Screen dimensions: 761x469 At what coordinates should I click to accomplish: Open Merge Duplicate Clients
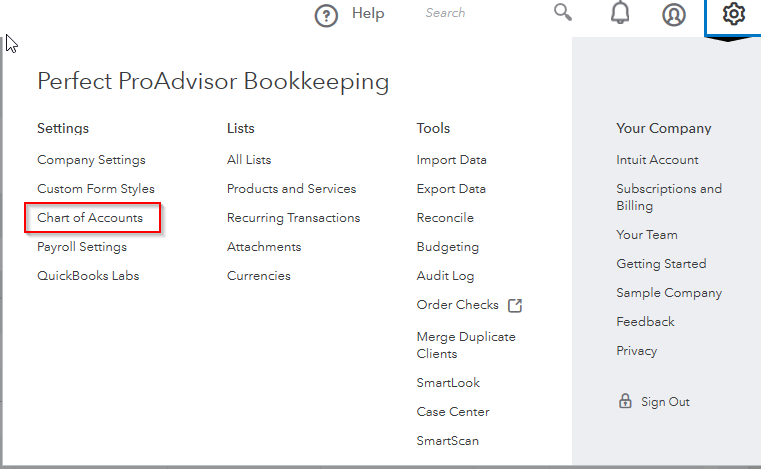point(466,345)
